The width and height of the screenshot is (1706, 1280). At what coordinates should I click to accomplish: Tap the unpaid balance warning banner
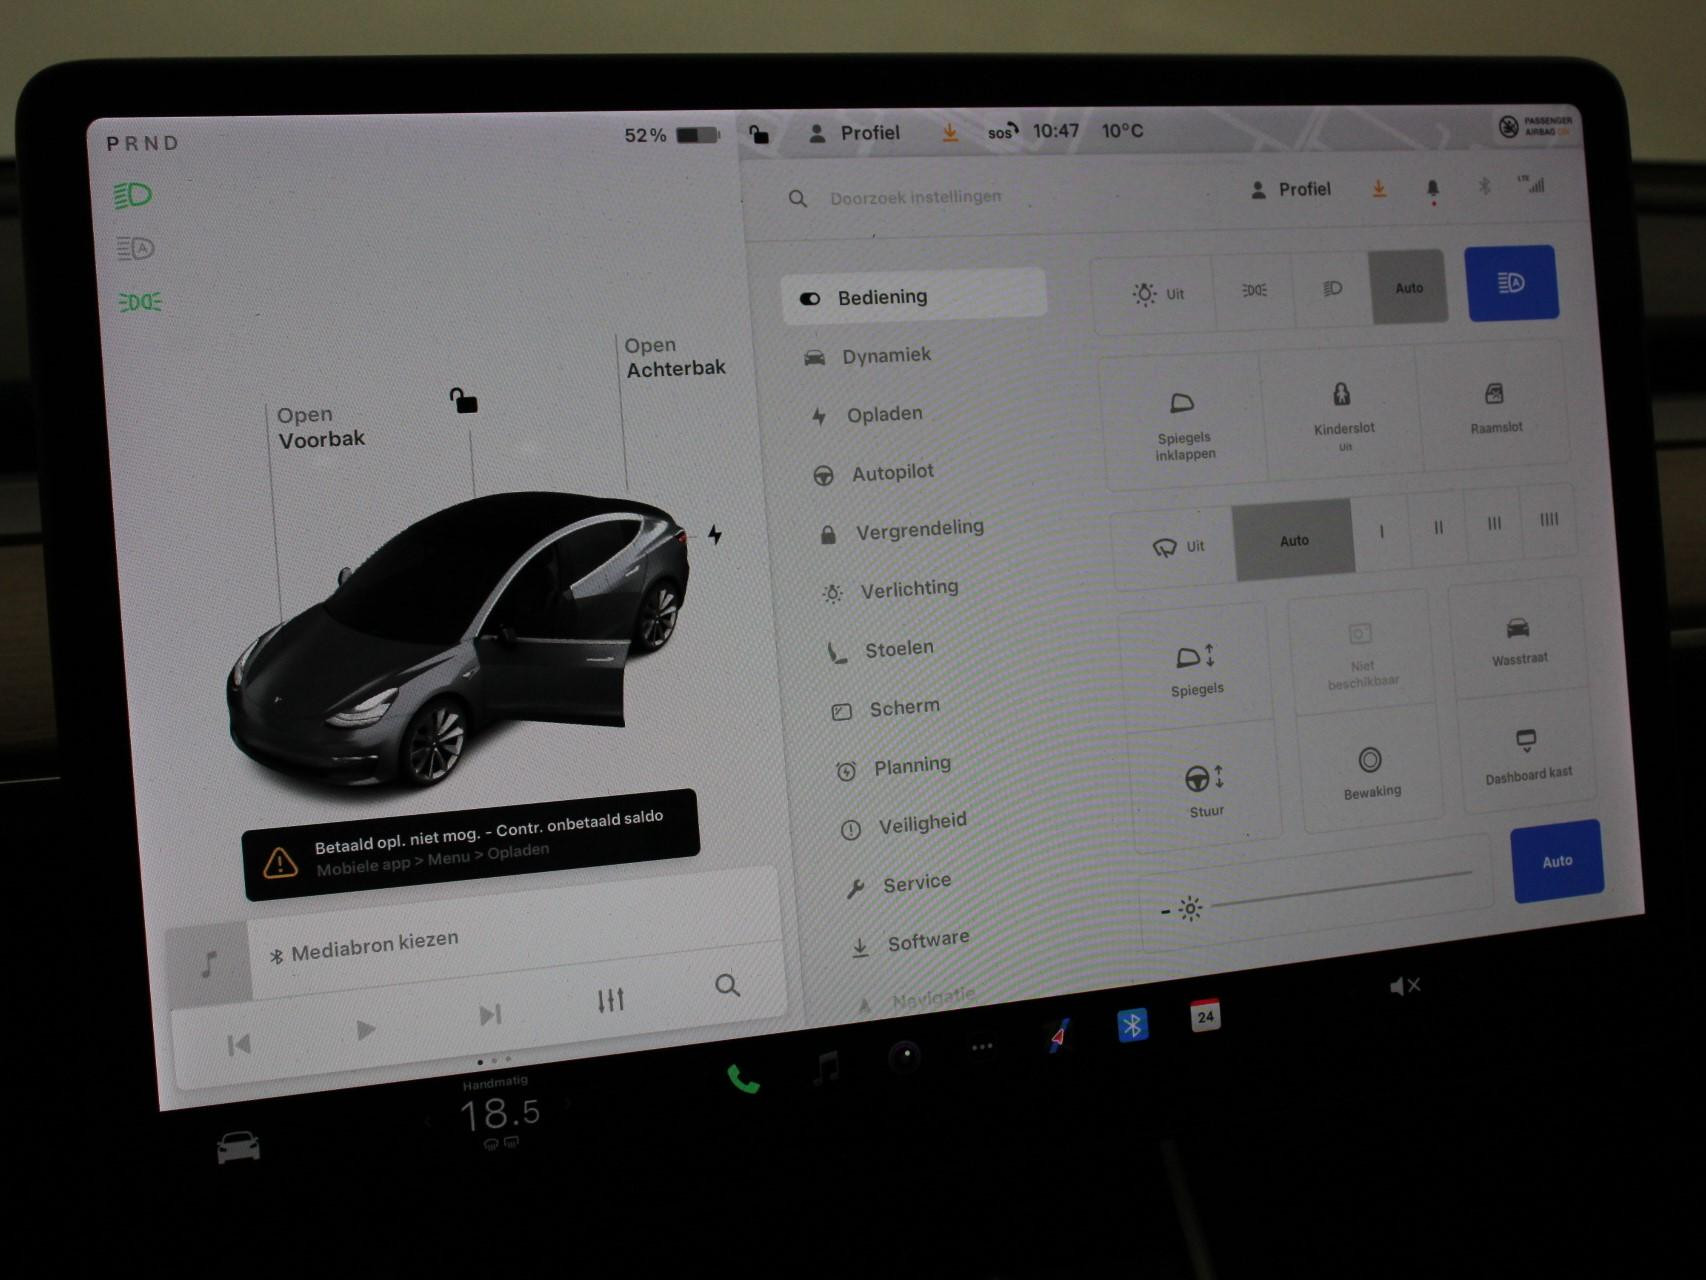tap(470, 844)
